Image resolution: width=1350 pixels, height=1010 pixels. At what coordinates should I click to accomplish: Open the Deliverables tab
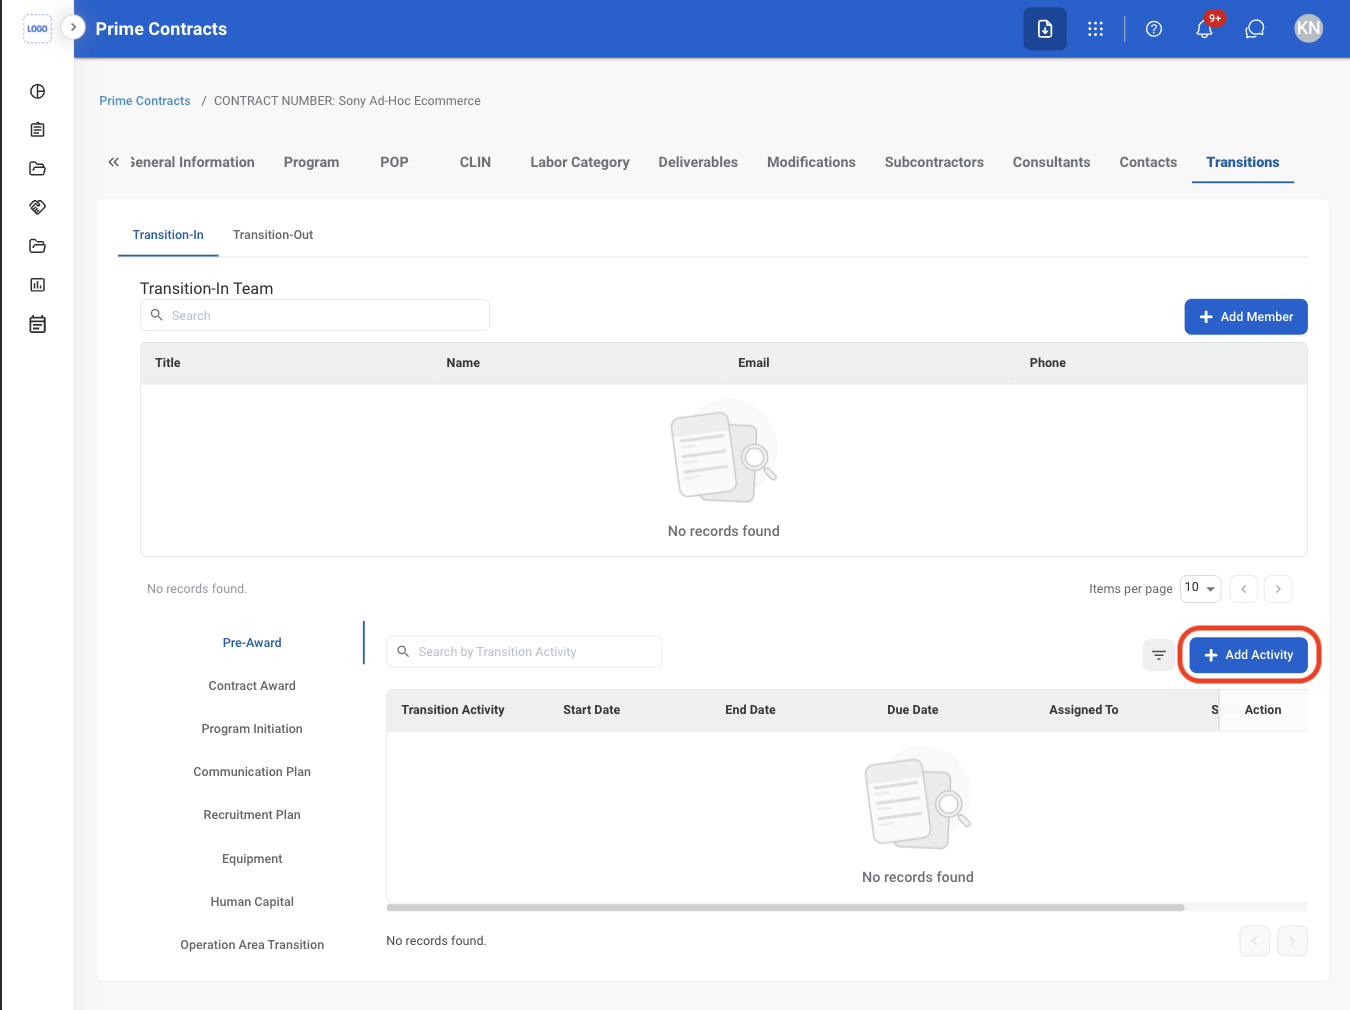pyautogui.click(x=698, y=162)
